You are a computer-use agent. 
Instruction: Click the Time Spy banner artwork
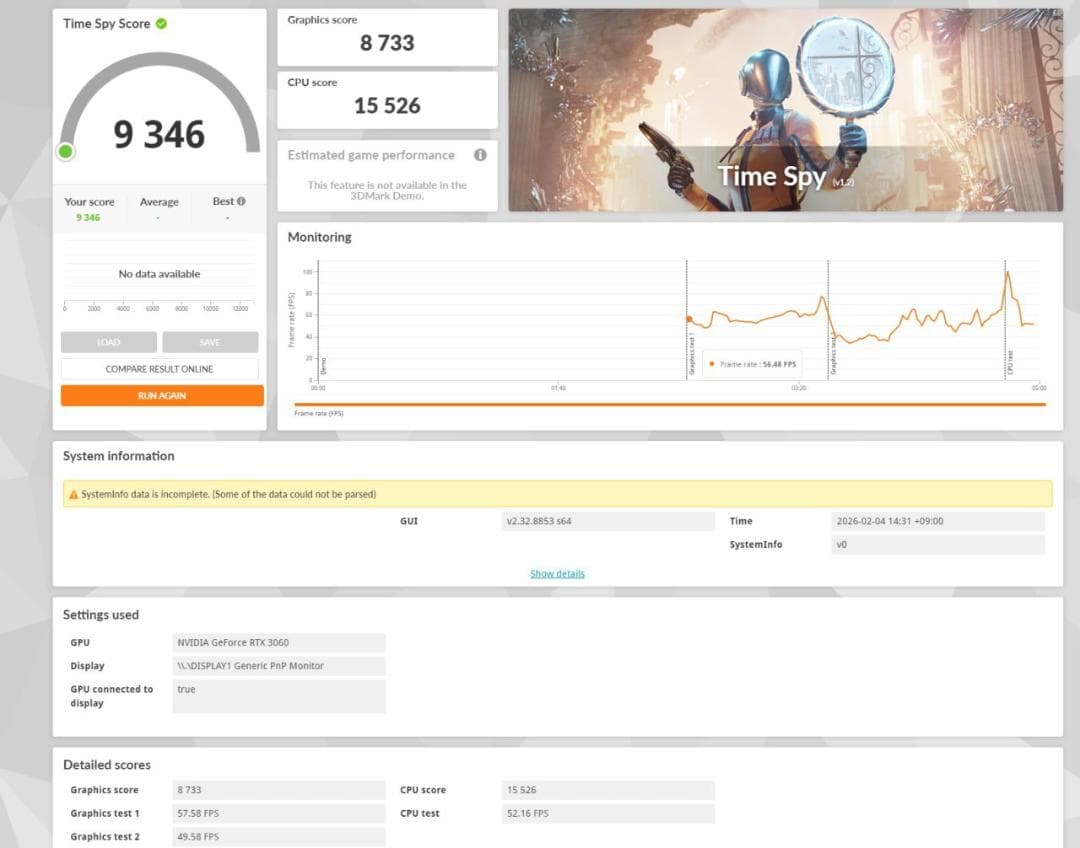point(785,109)
